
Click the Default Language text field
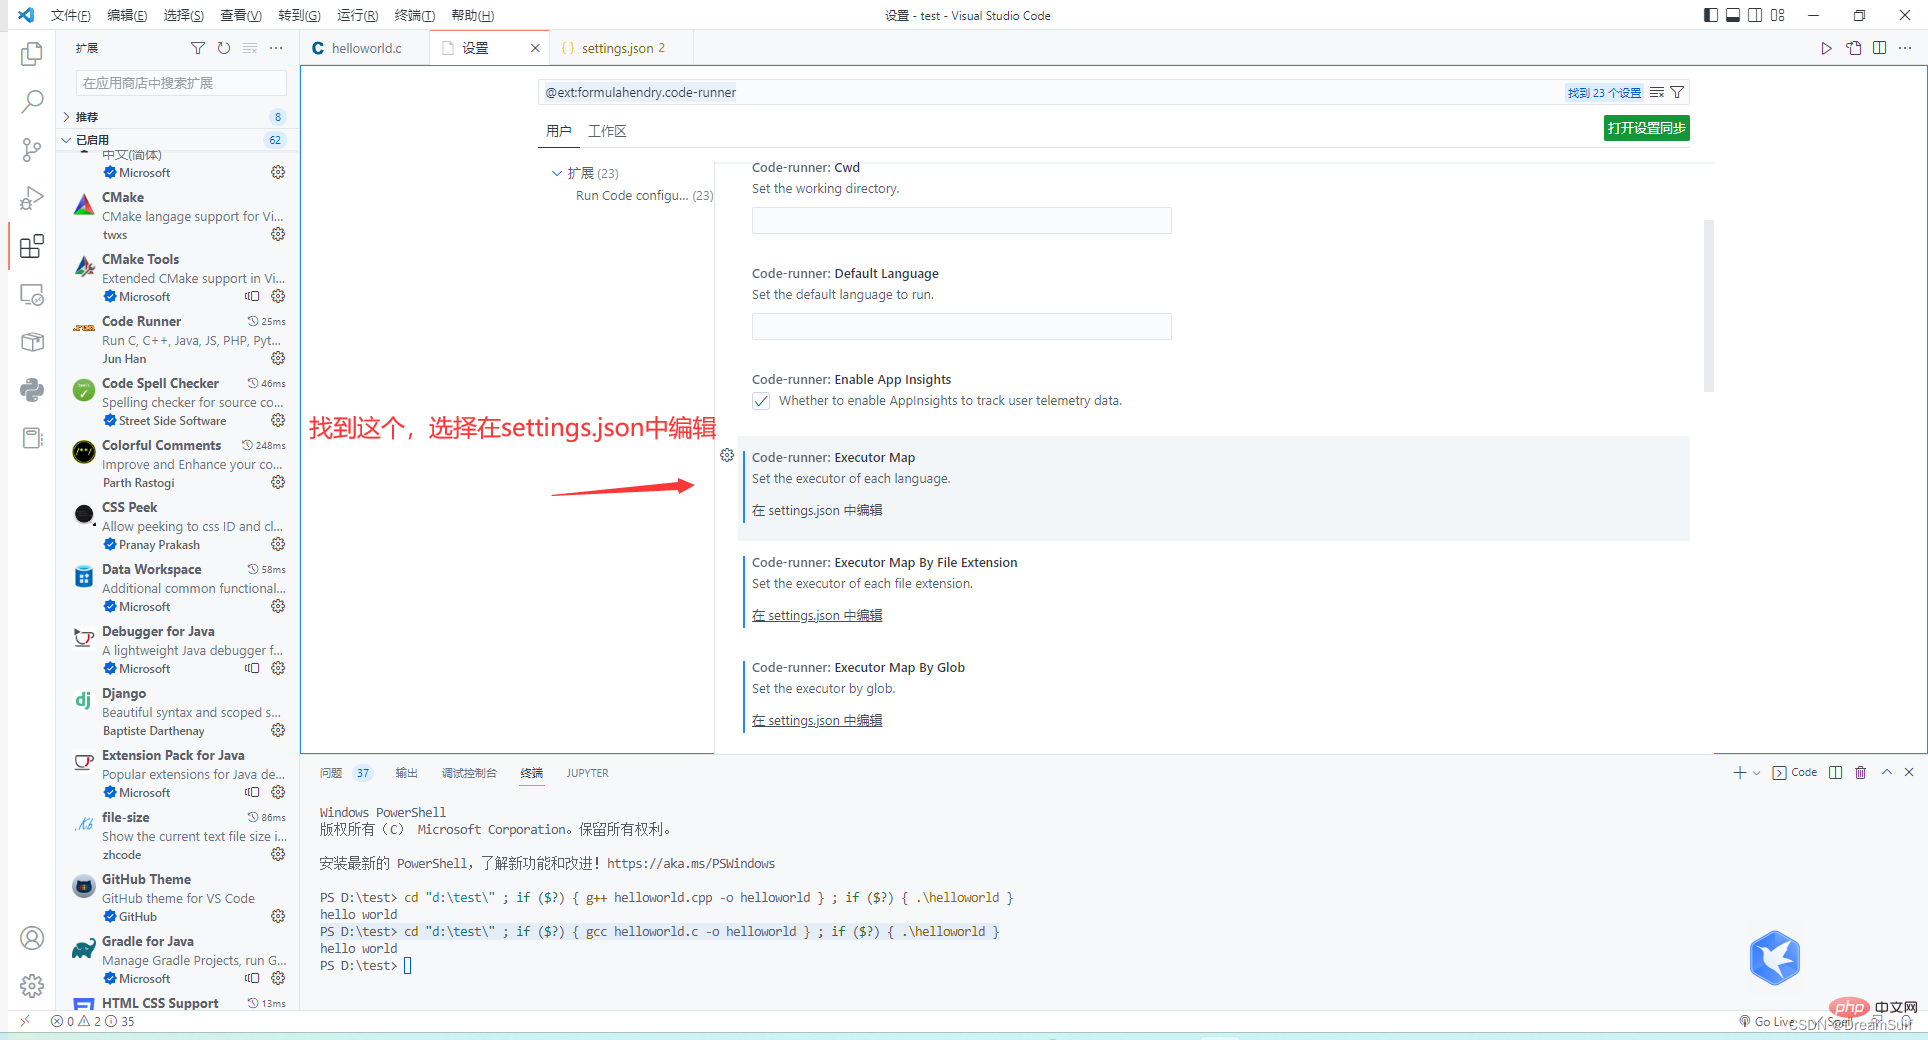pyautogui.click(x=961, y=327)
